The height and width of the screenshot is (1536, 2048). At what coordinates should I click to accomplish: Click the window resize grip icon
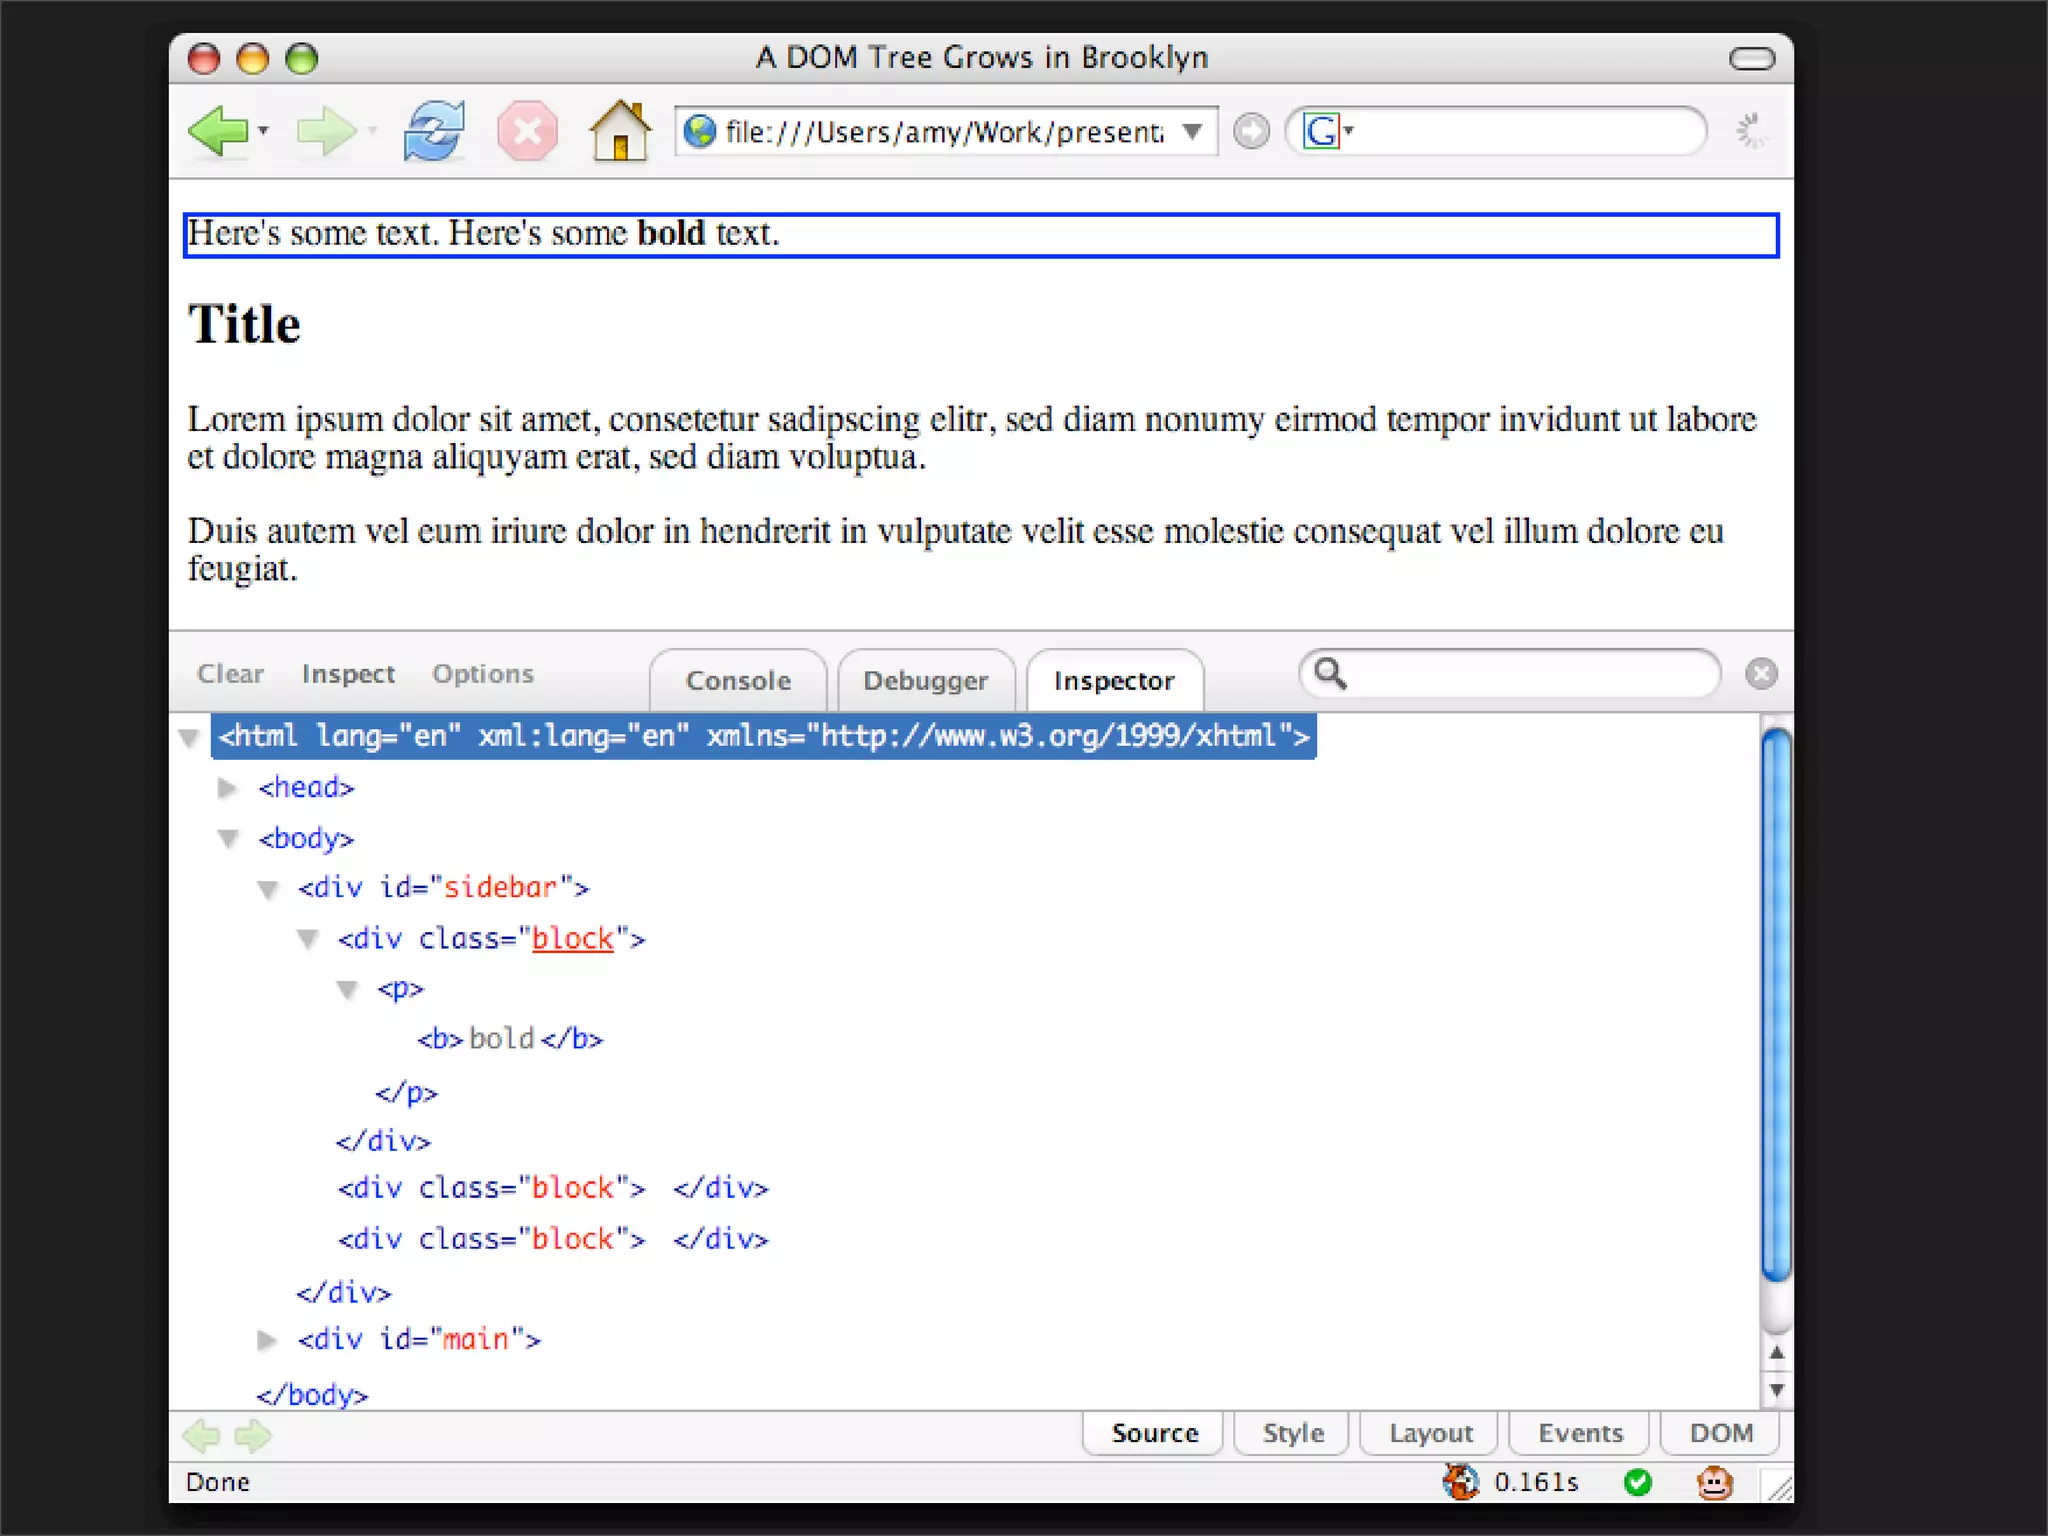coord(1779,1487)
